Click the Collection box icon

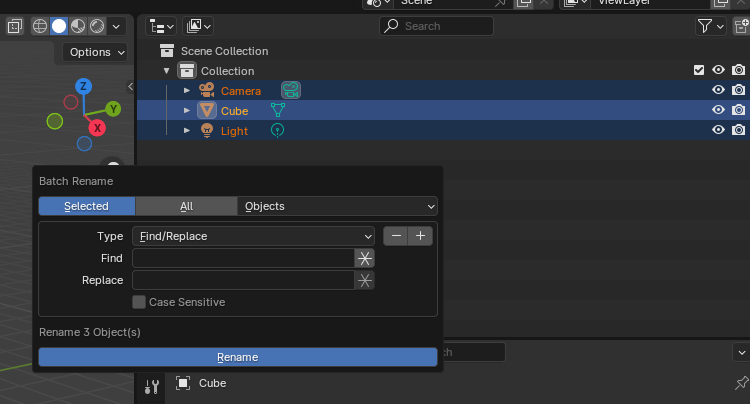coord(187,71)
